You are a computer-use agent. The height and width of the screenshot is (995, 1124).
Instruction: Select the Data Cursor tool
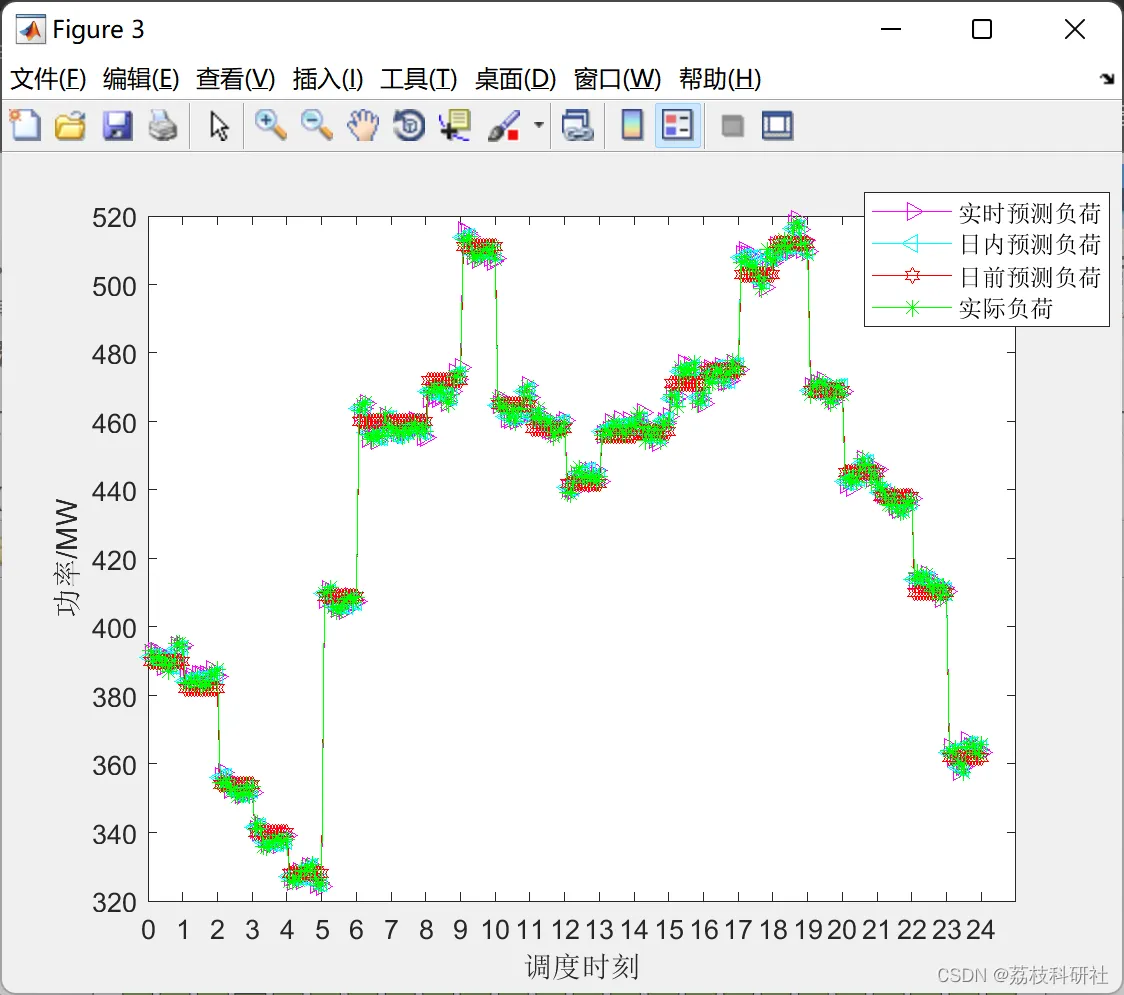454,125
